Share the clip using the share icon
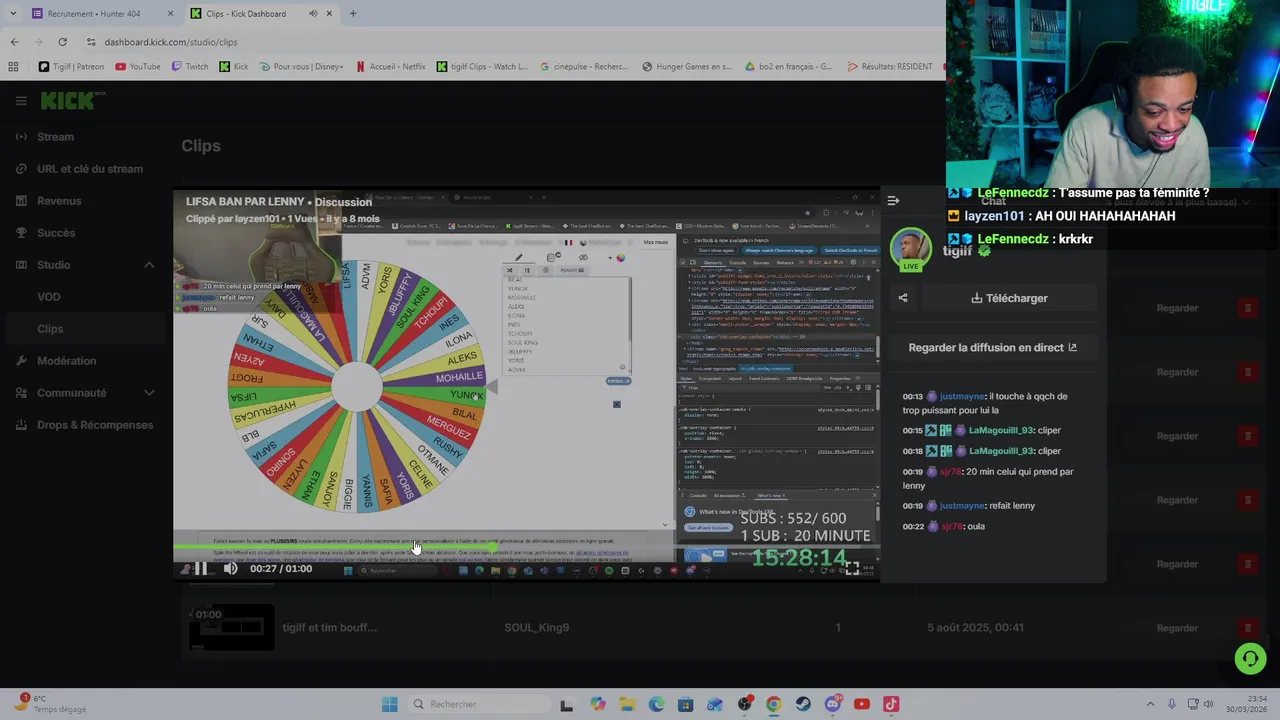This screenshot has height=720, width=1280. click(x=903, y=297)
